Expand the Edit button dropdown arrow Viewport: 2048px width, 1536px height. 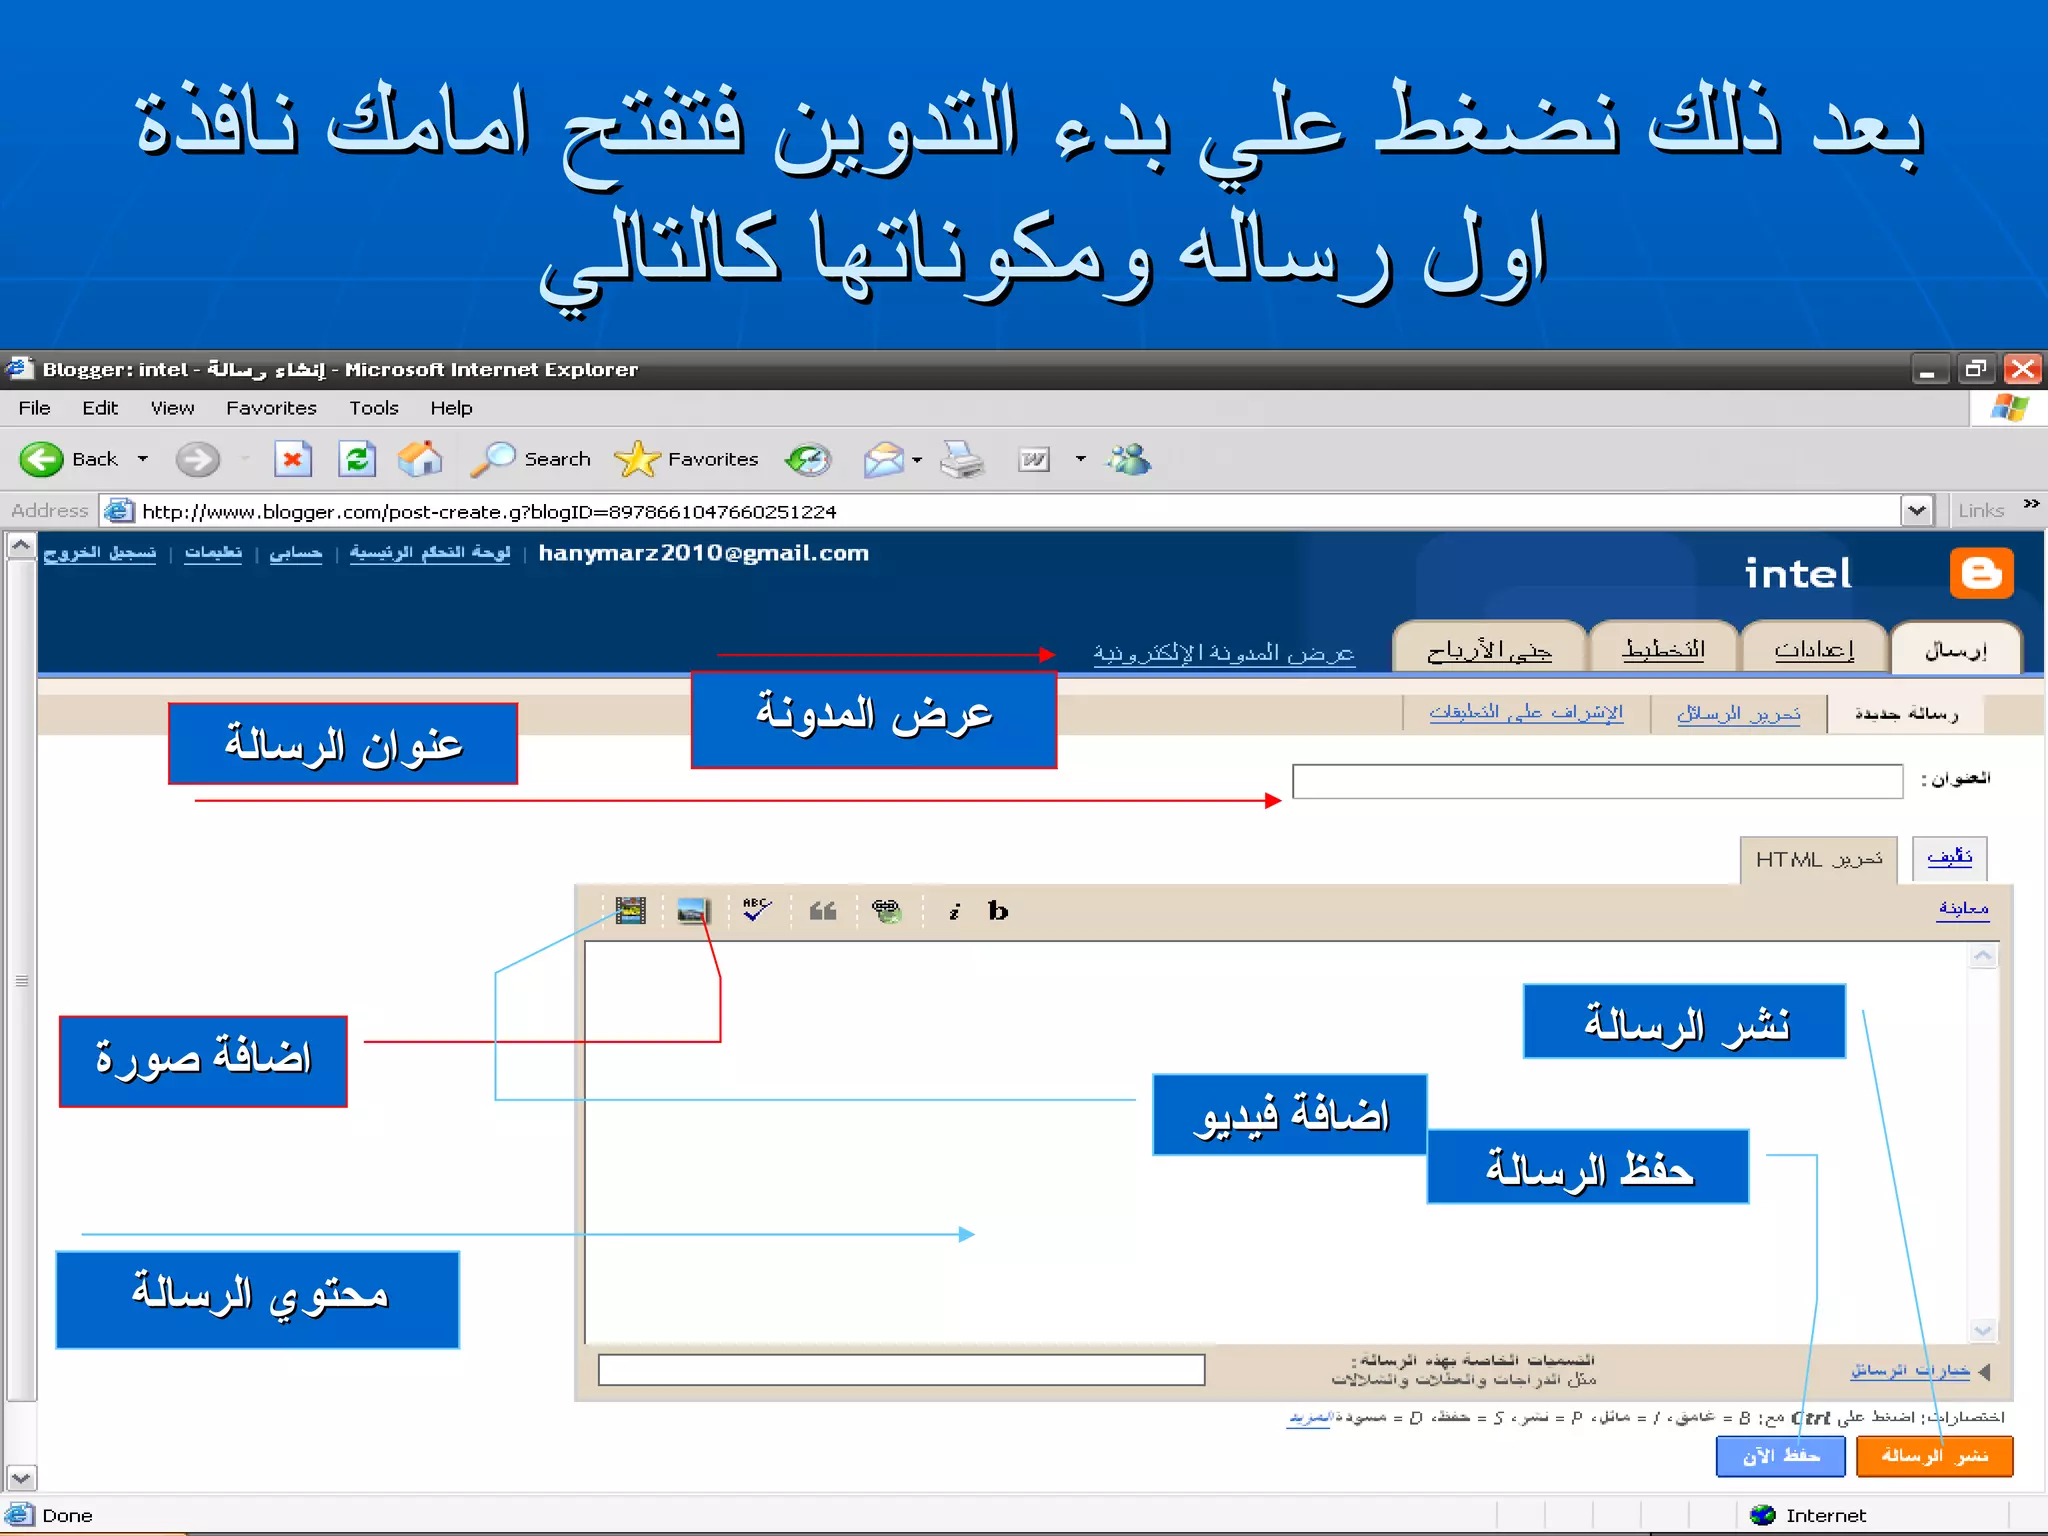(x=1080, y=459)
